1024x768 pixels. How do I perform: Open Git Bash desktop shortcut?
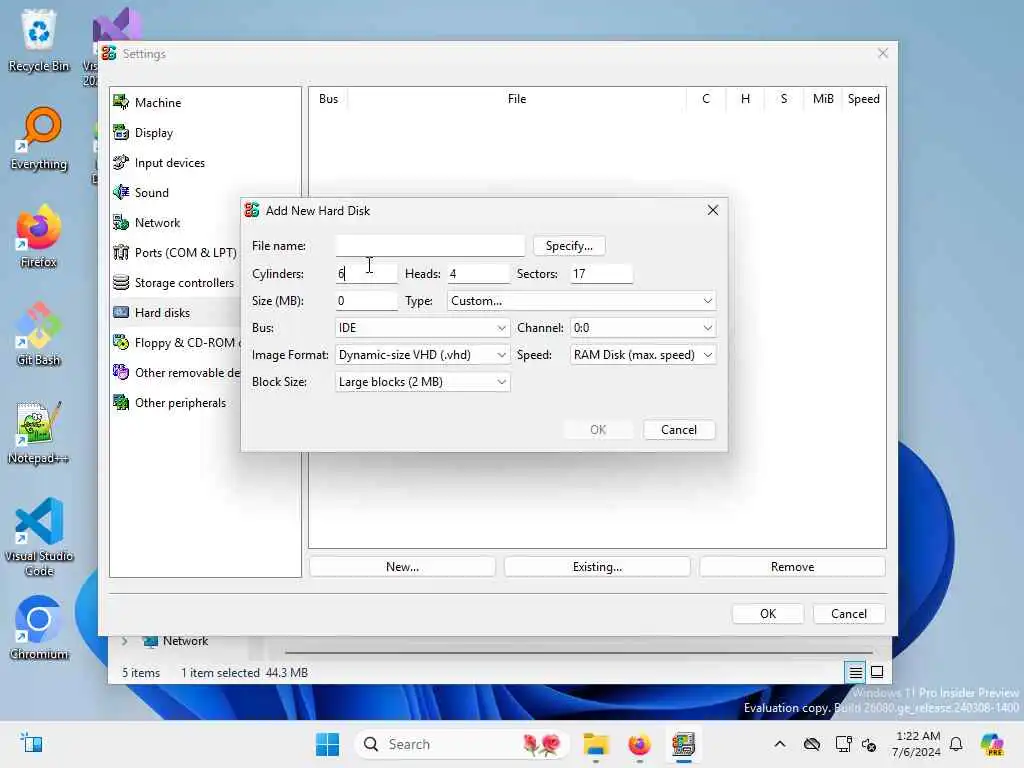pos(39,334)
